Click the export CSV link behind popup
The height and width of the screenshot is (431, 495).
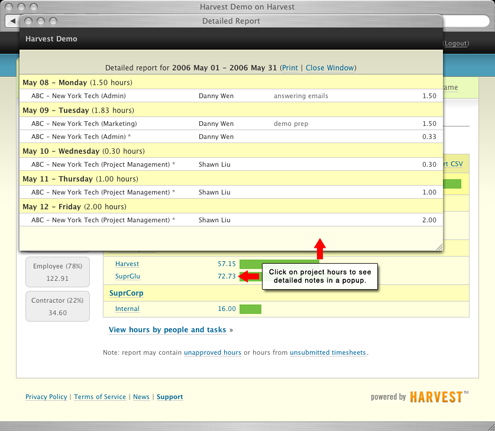453,164
